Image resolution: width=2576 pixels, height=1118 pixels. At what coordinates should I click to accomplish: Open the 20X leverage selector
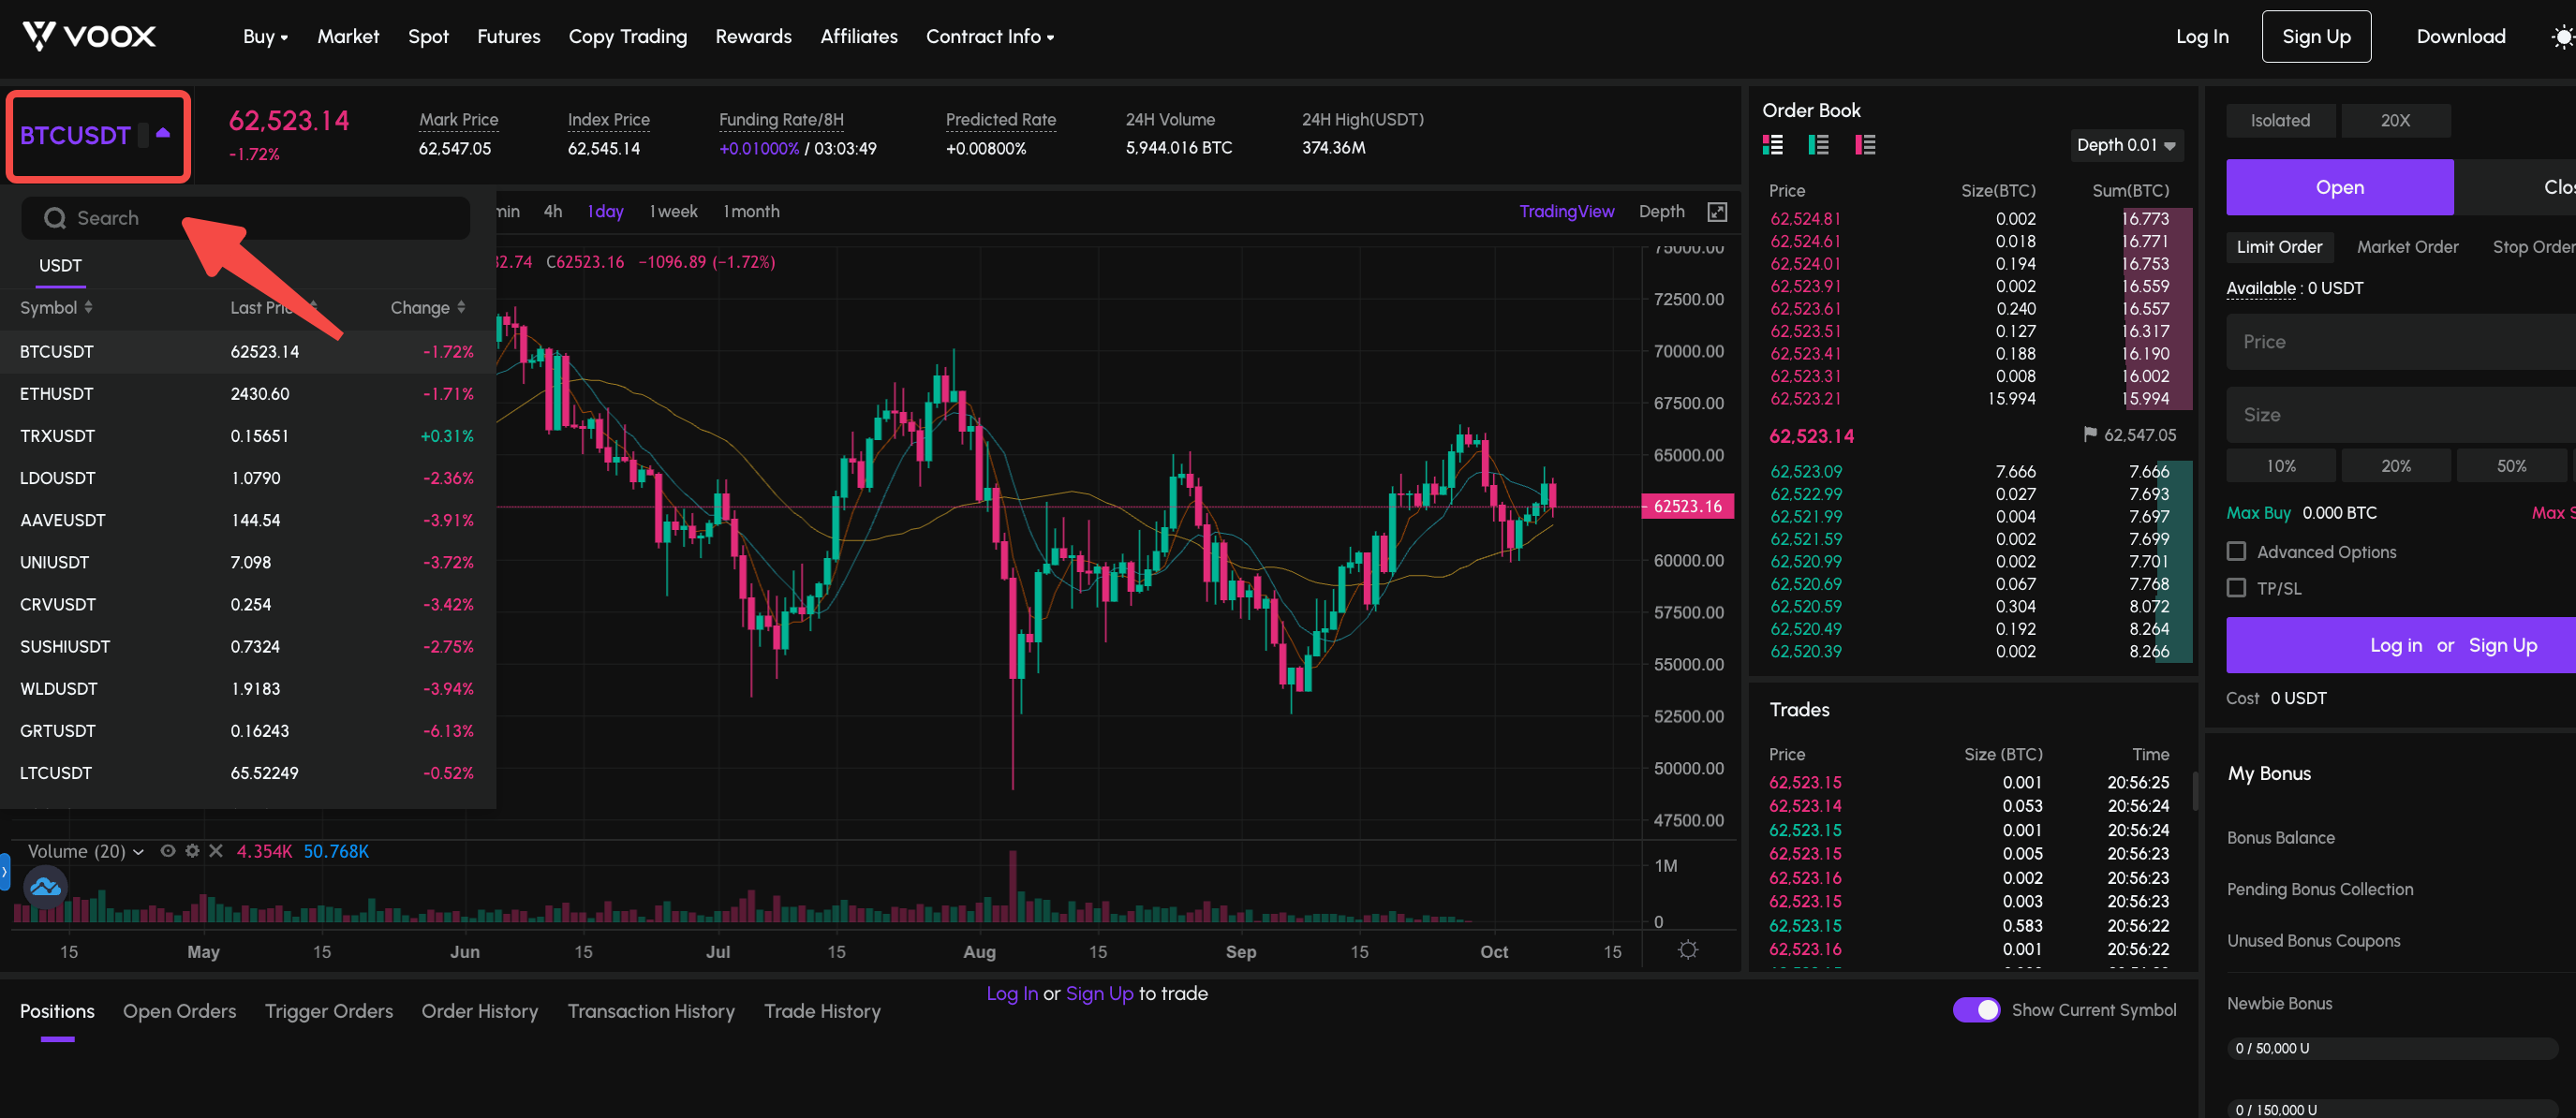coord(2396,120)
